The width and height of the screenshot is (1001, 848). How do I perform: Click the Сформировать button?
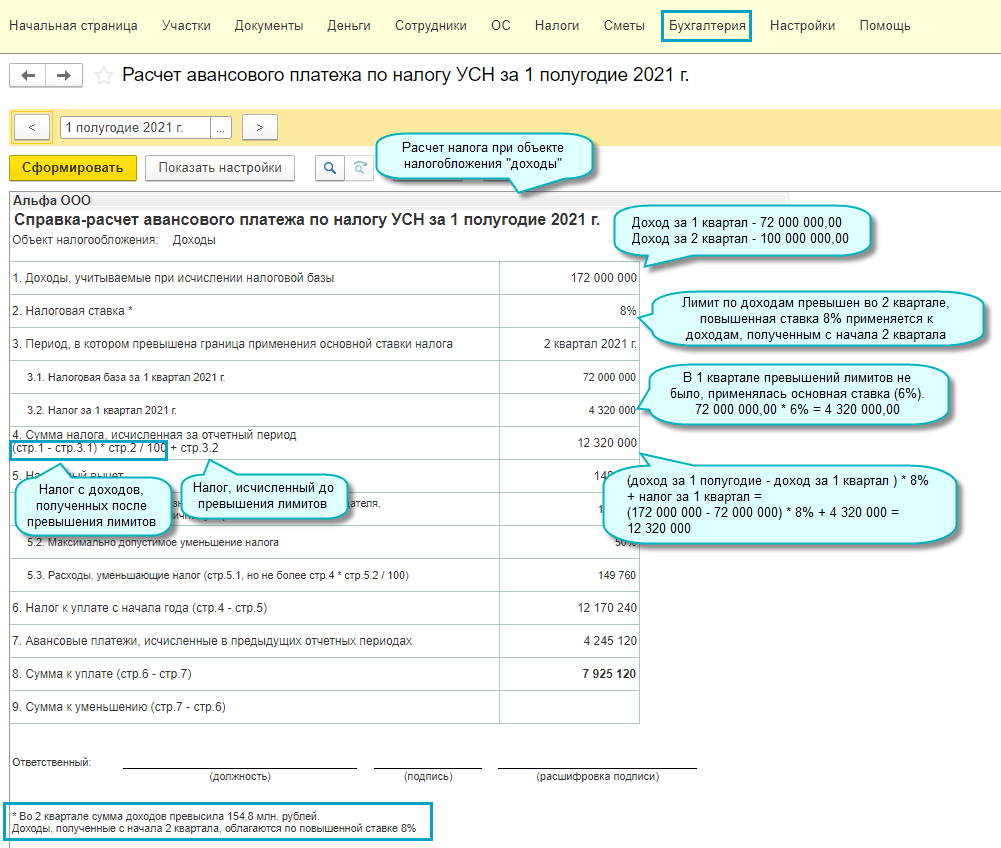[73, 168]
